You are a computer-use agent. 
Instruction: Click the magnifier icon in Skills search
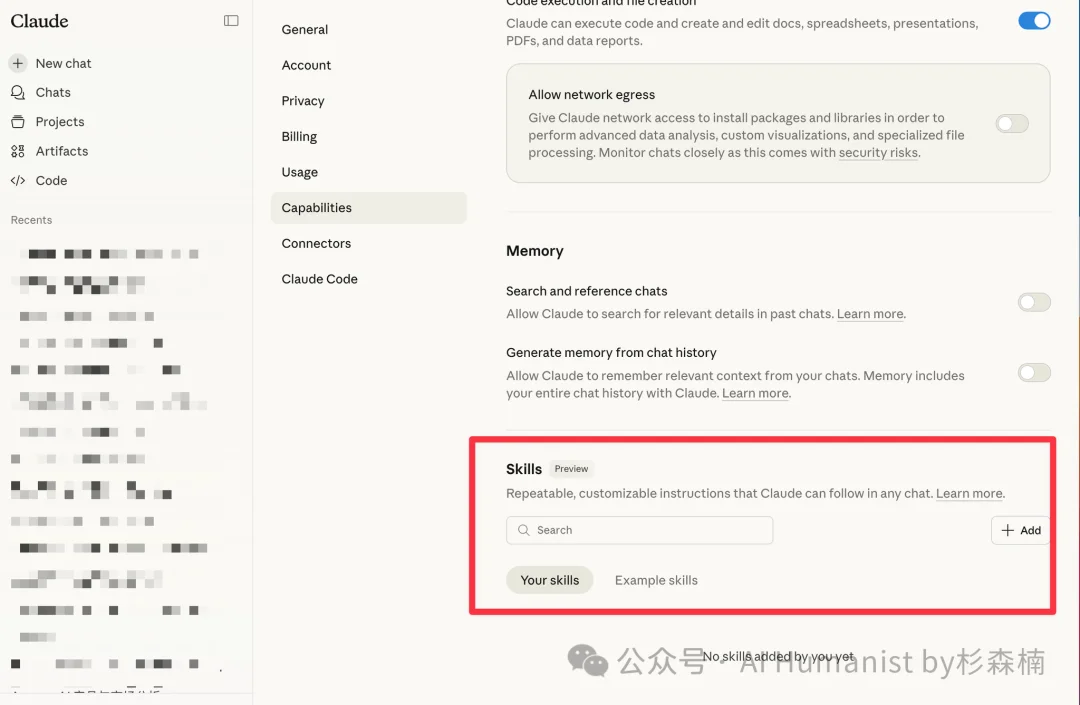click(x=524, y=530)
